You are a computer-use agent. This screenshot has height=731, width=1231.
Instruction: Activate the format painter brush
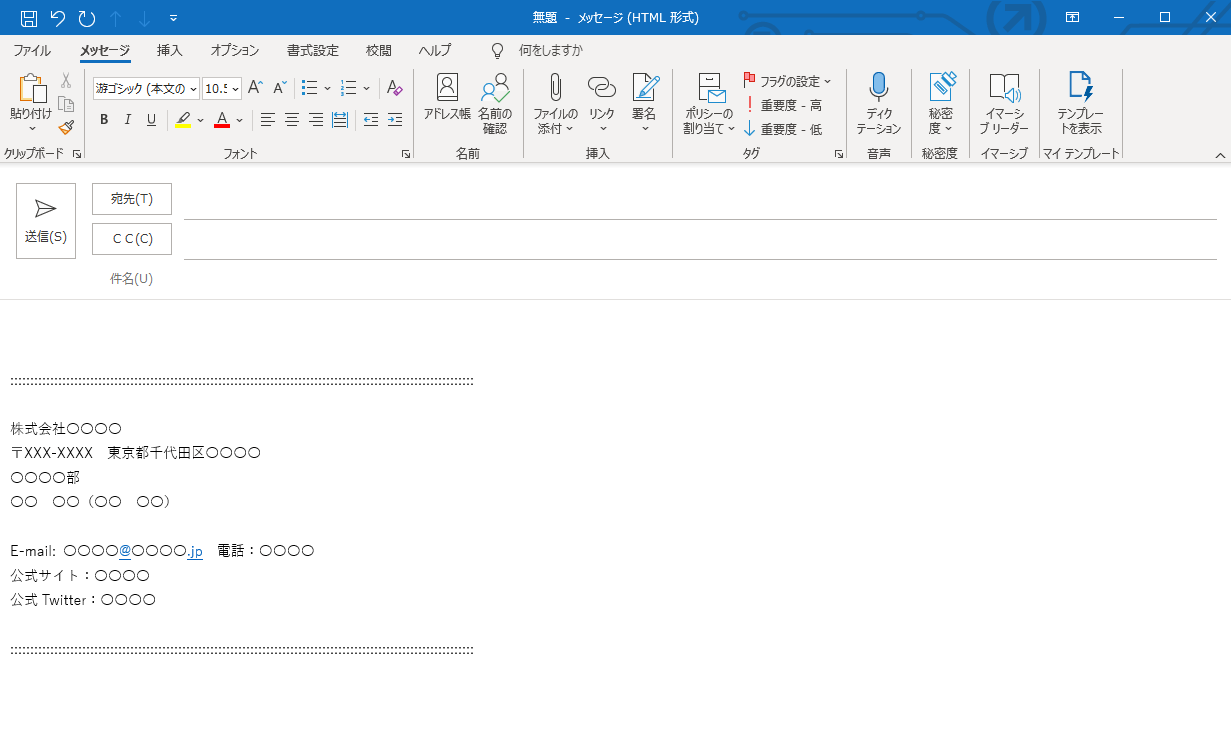(x=66, y=127)
